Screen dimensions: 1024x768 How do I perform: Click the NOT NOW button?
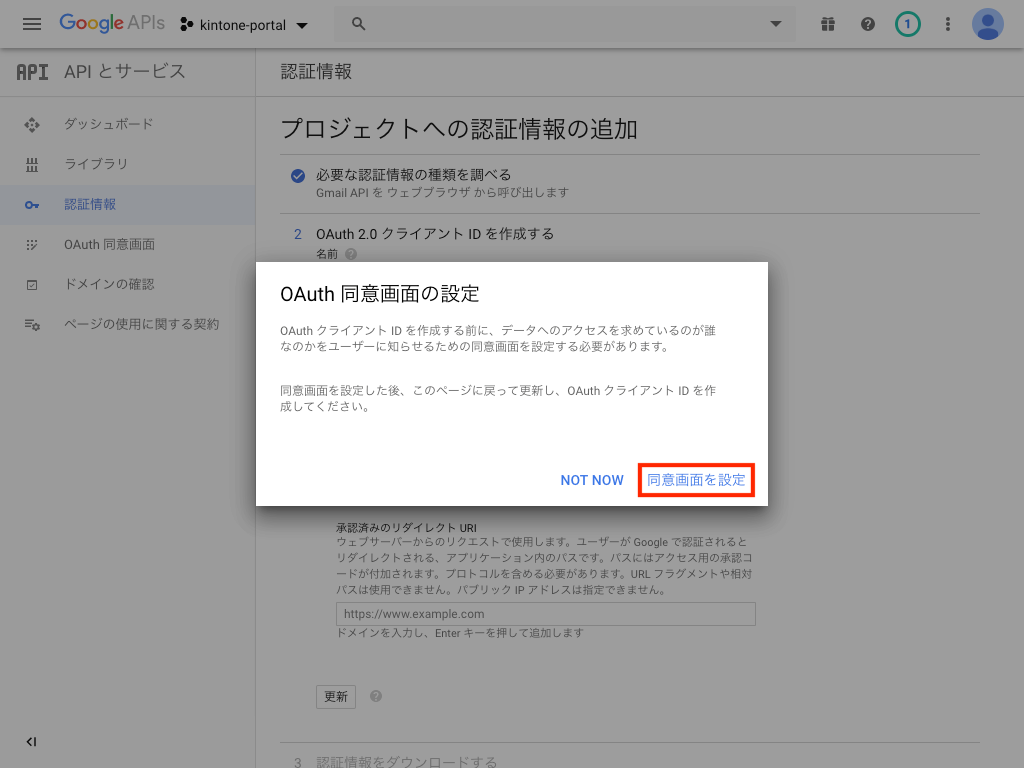click(x=592, y=480)
